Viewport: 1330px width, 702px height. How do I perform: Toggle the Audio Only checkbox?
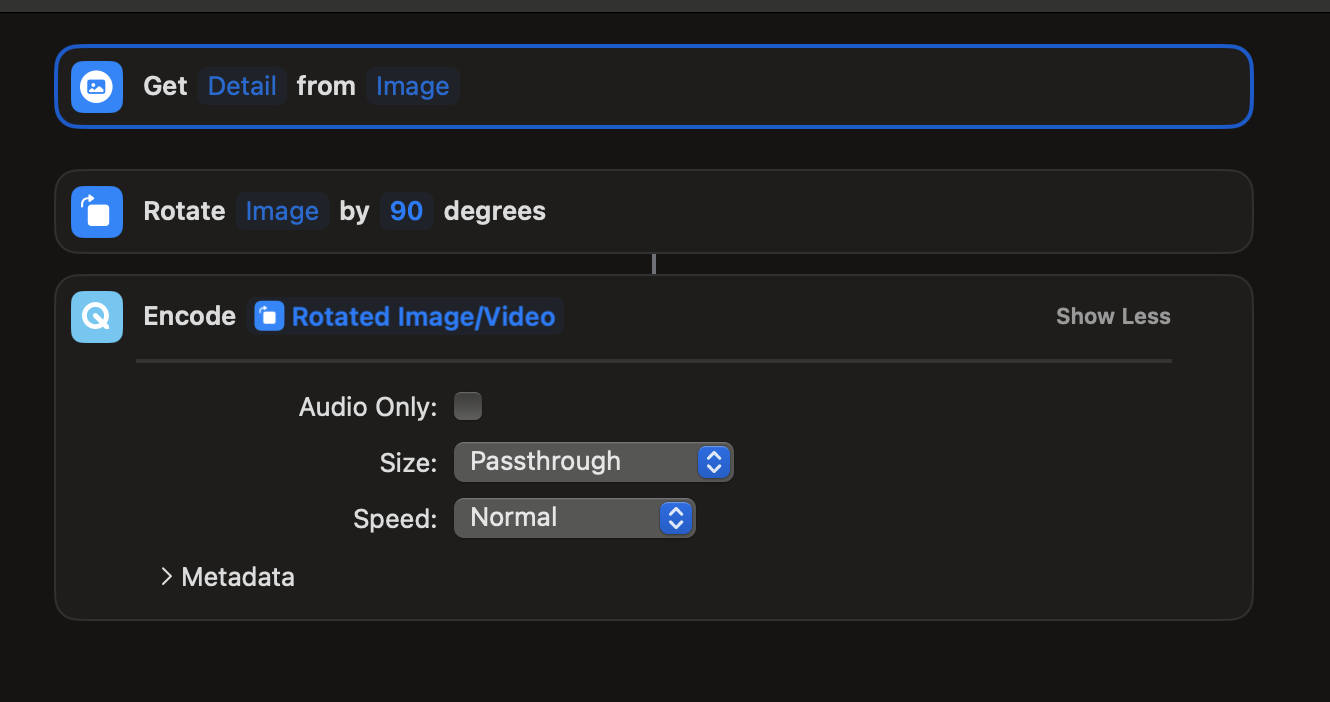[468, 406]
